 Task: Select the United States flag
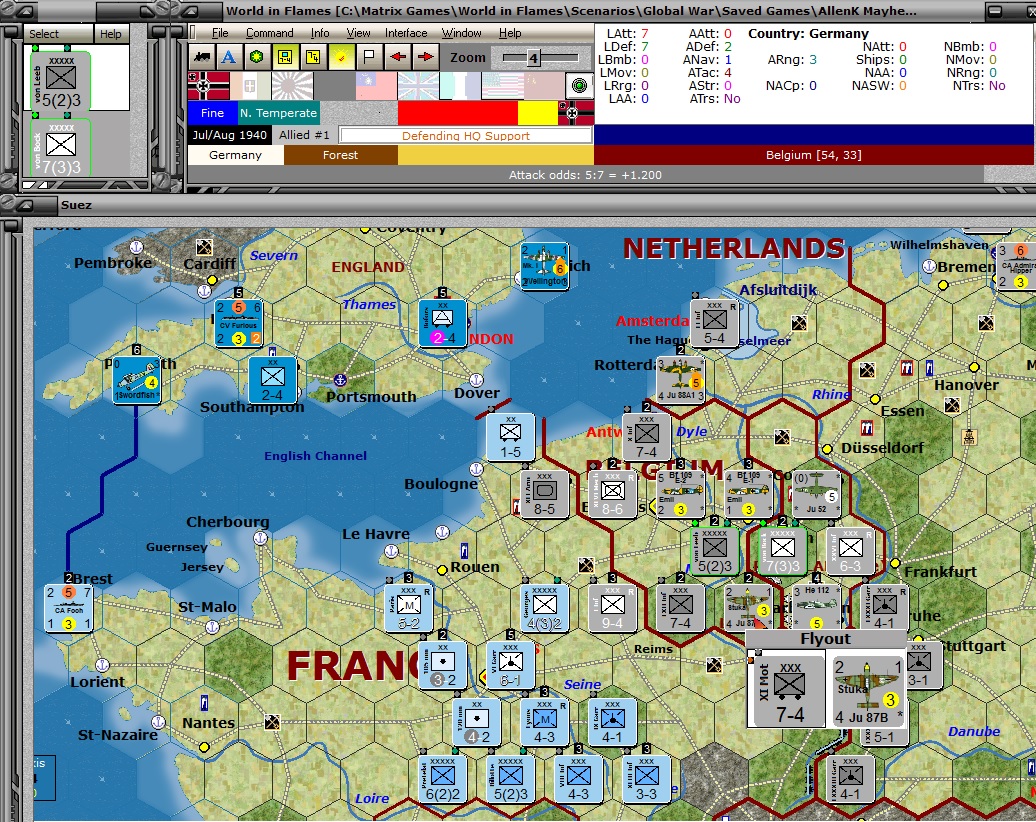point(502,86)
